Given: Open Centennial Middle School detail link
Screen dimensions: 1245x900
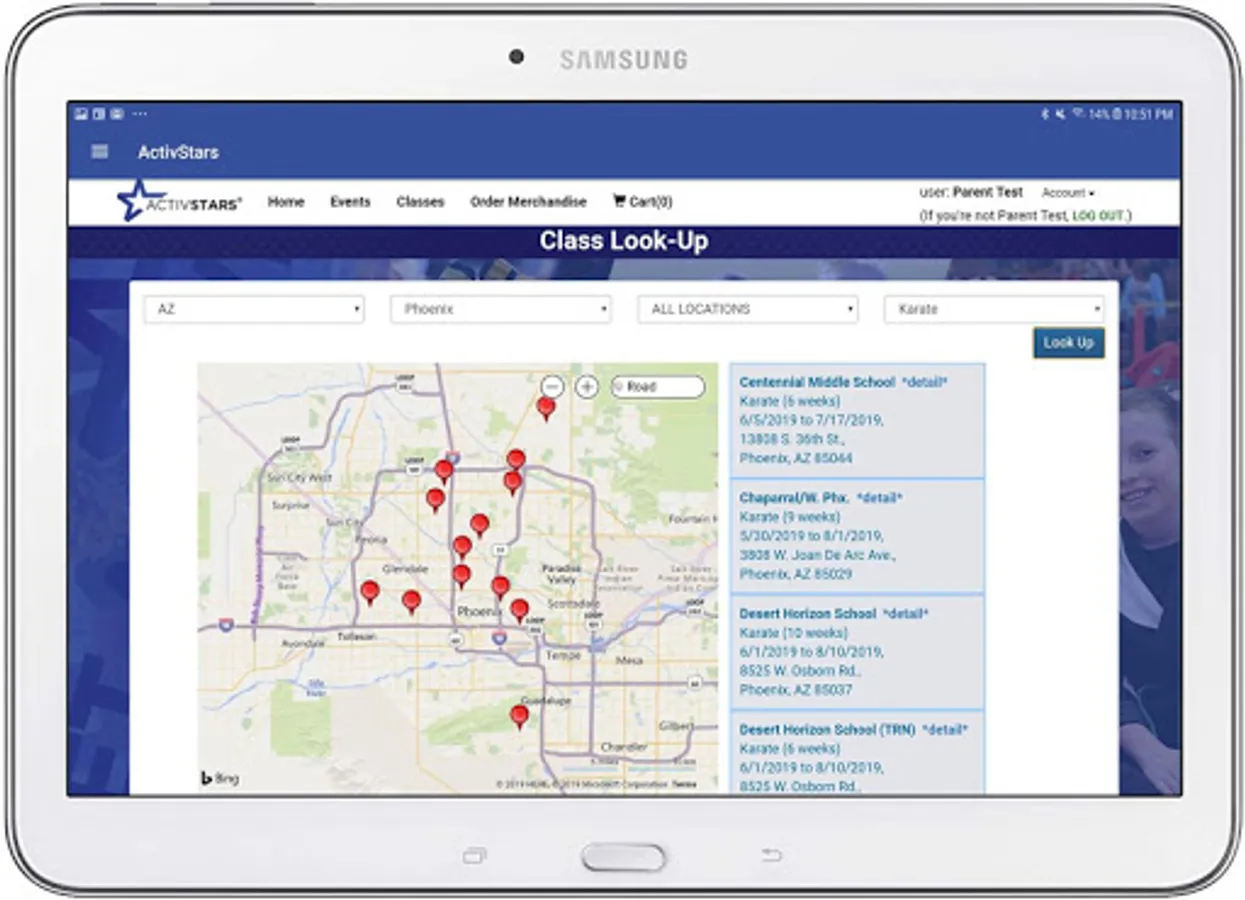Looking at the screenshot, I should click(x=924, y=382).
